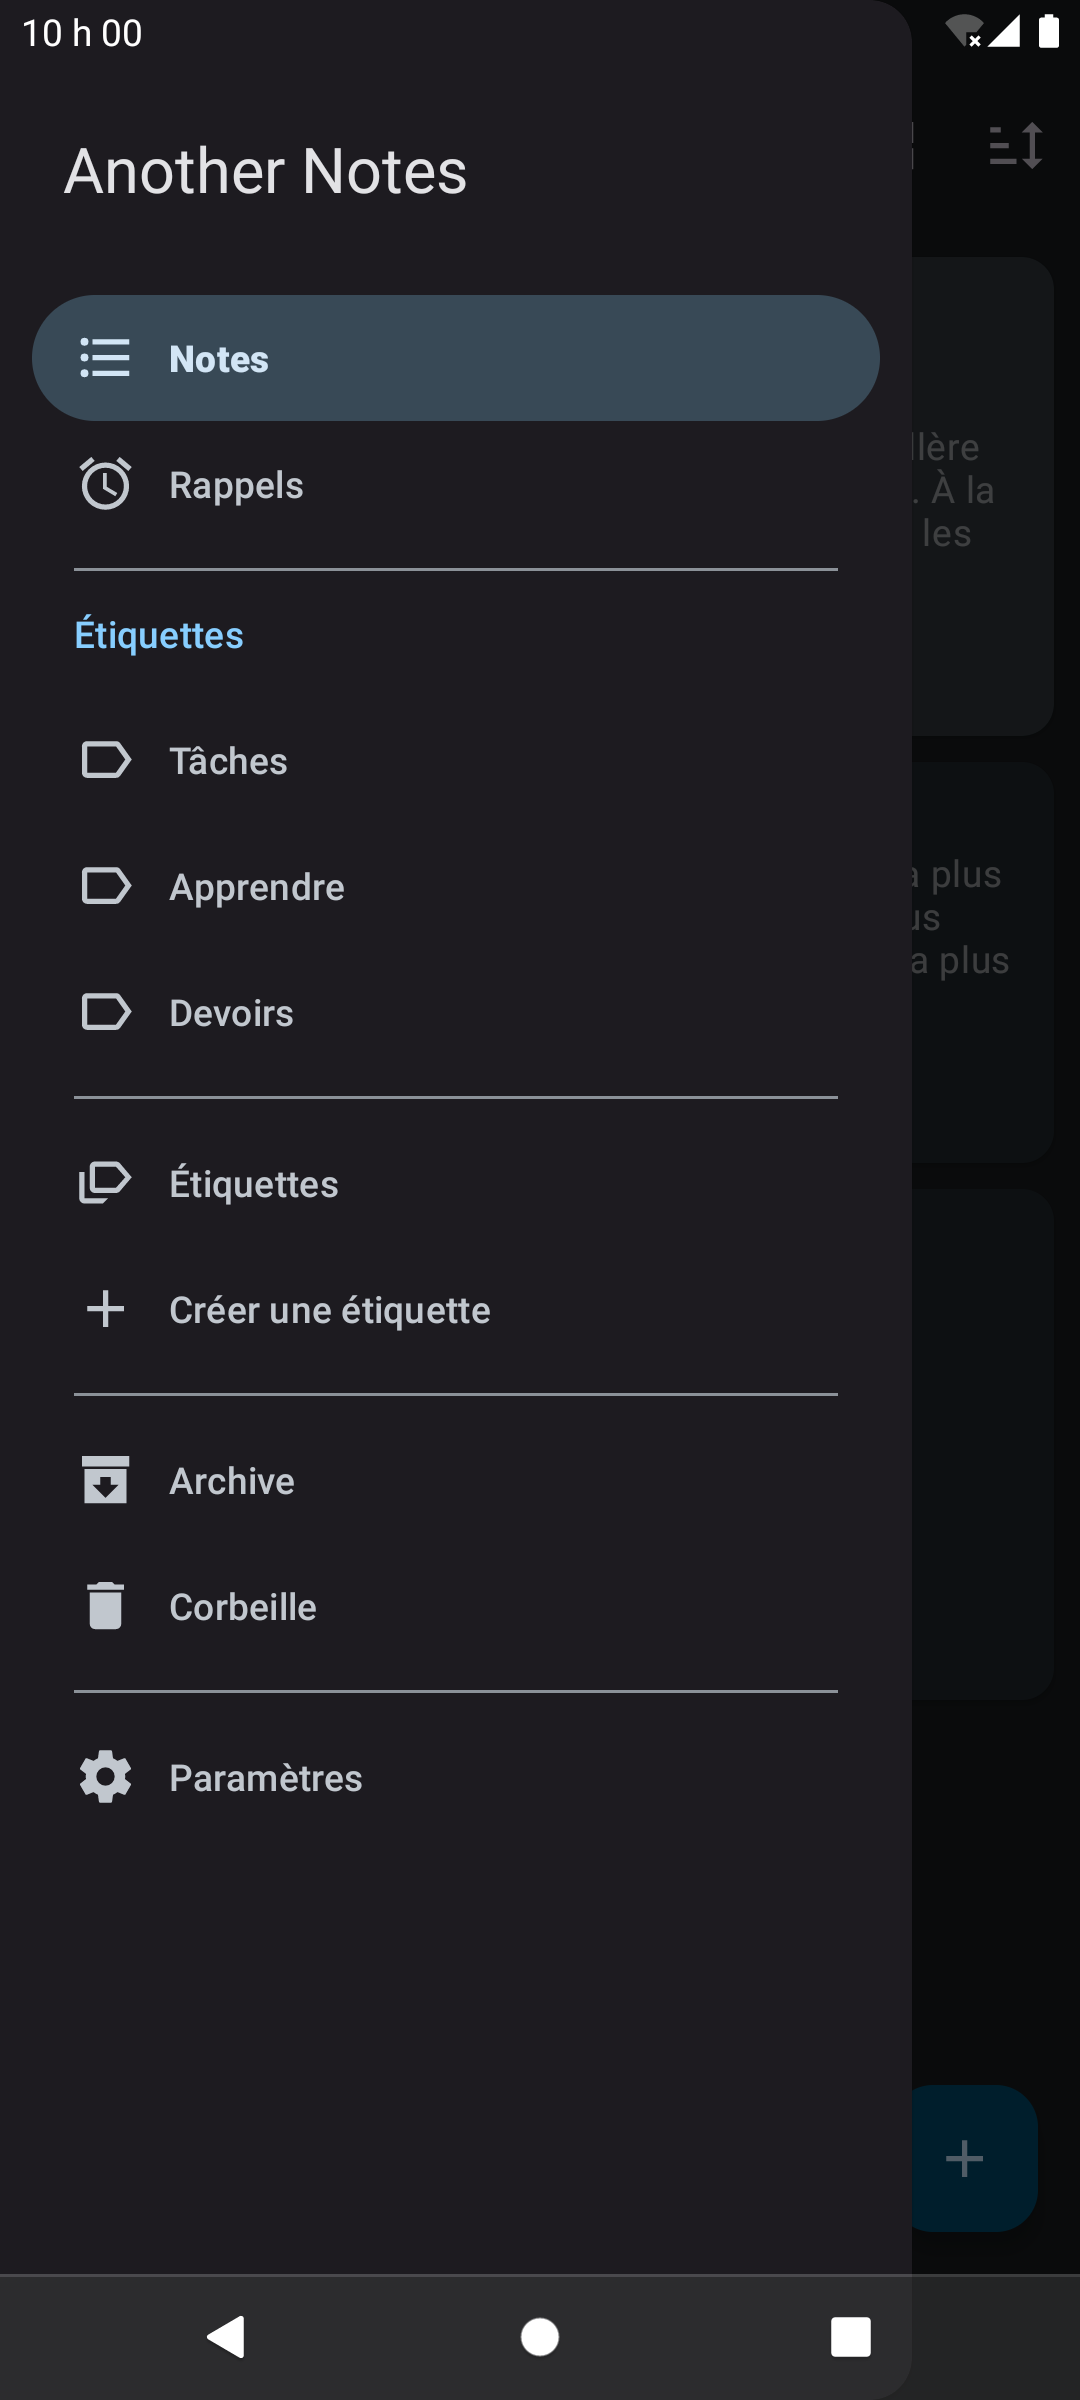Open the Archive section
Screen dimensions: 1080x2400
click(x=232, y=1481)
